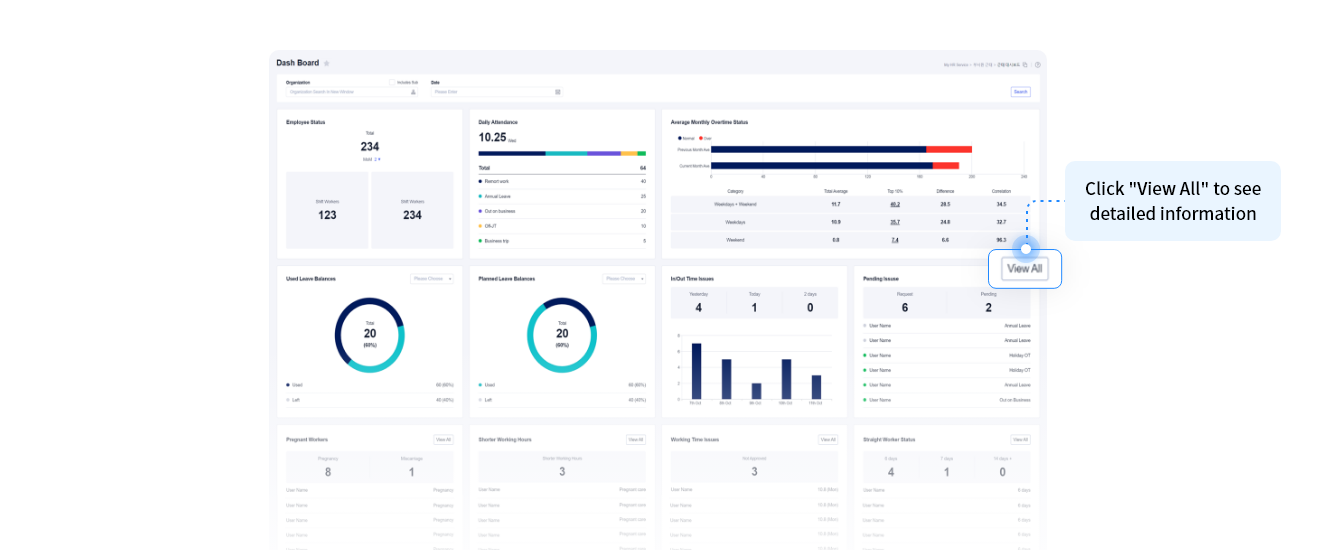Expand the Used Leave Balances dropdown
The height and width of the screenshot is (550, 1318).
pos(432,279)
